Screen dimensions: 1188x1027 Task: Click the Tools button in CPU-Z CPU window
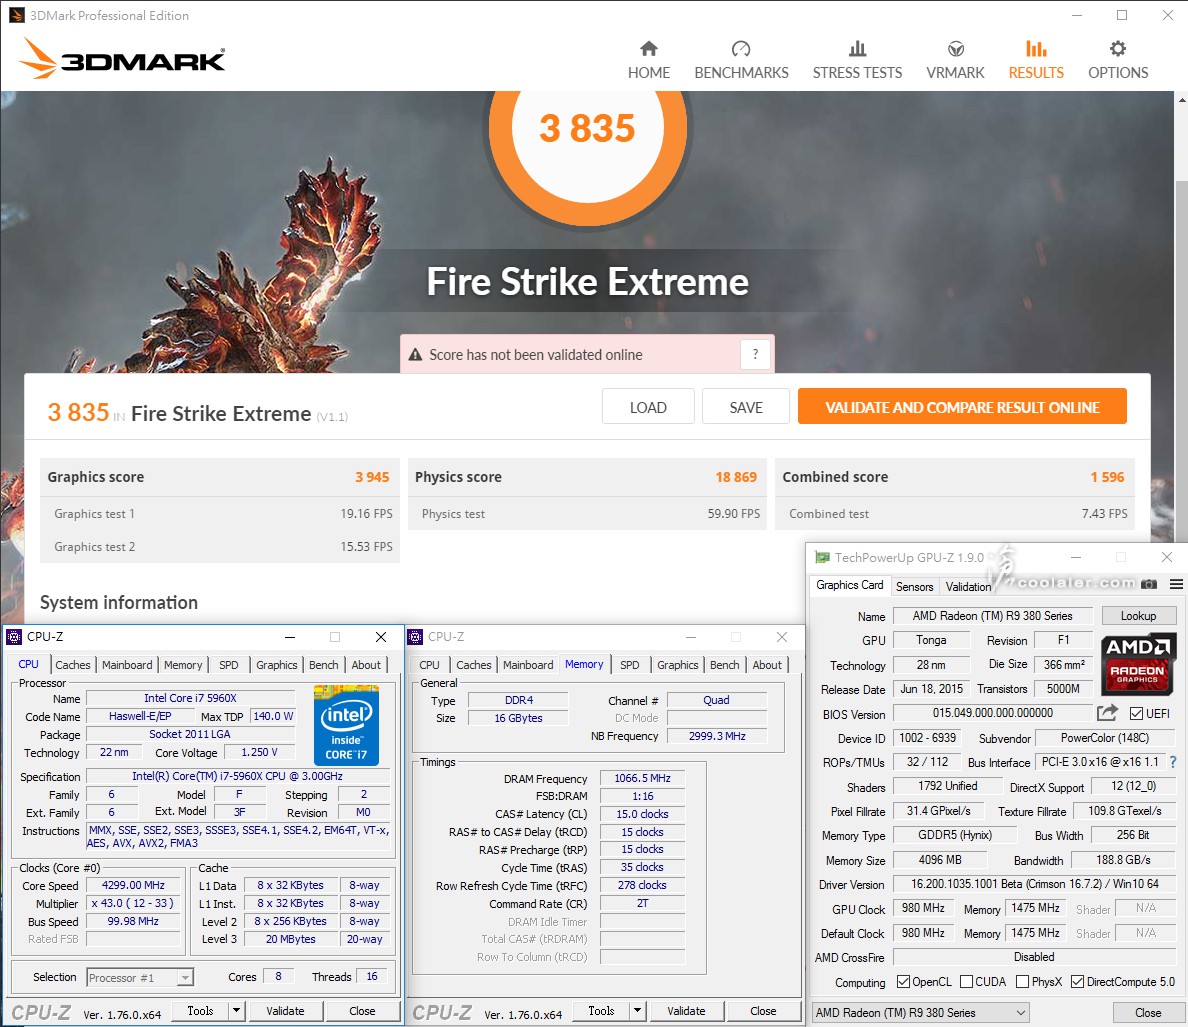point(200,1010)
